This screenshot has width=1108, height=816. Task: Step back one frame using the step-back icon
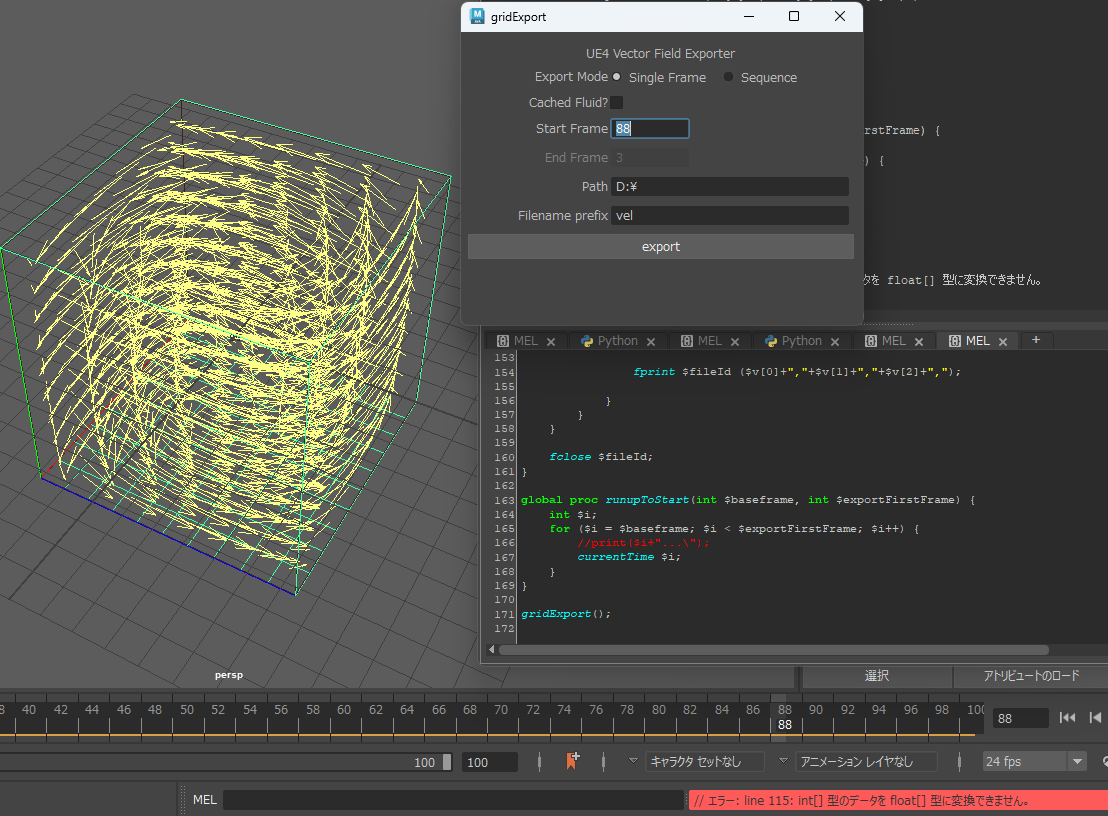pos(1094,717)
